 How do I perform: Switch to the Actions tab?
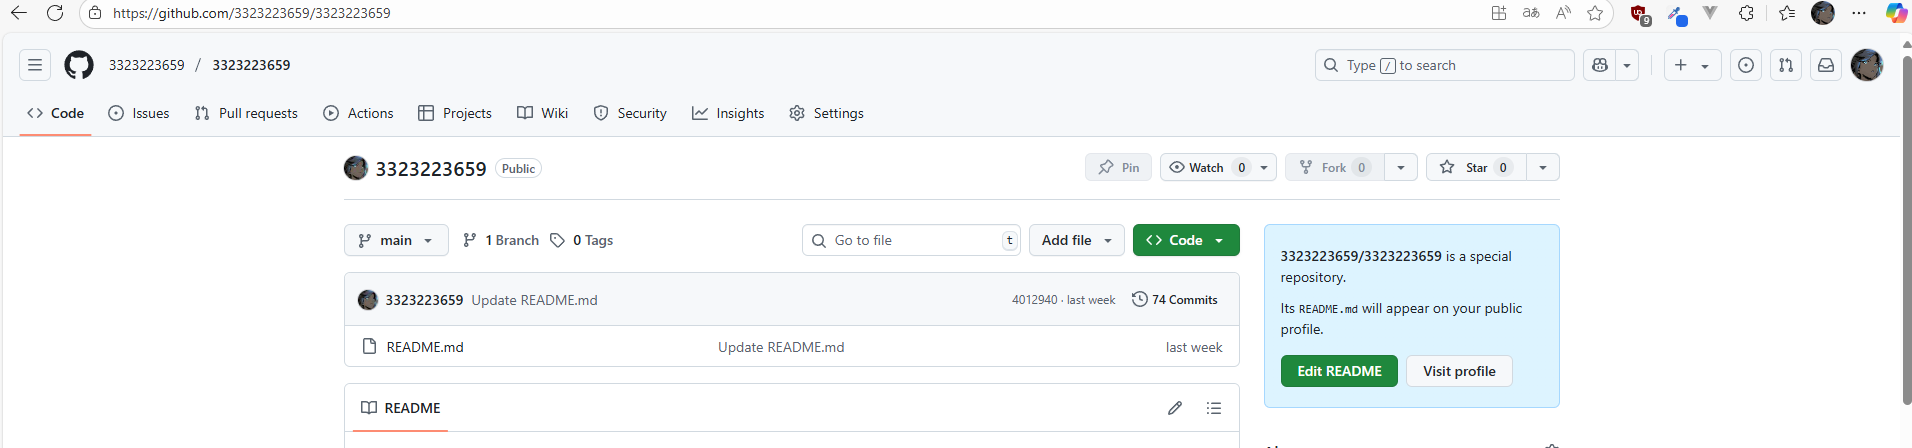click(x=358, y=113)
